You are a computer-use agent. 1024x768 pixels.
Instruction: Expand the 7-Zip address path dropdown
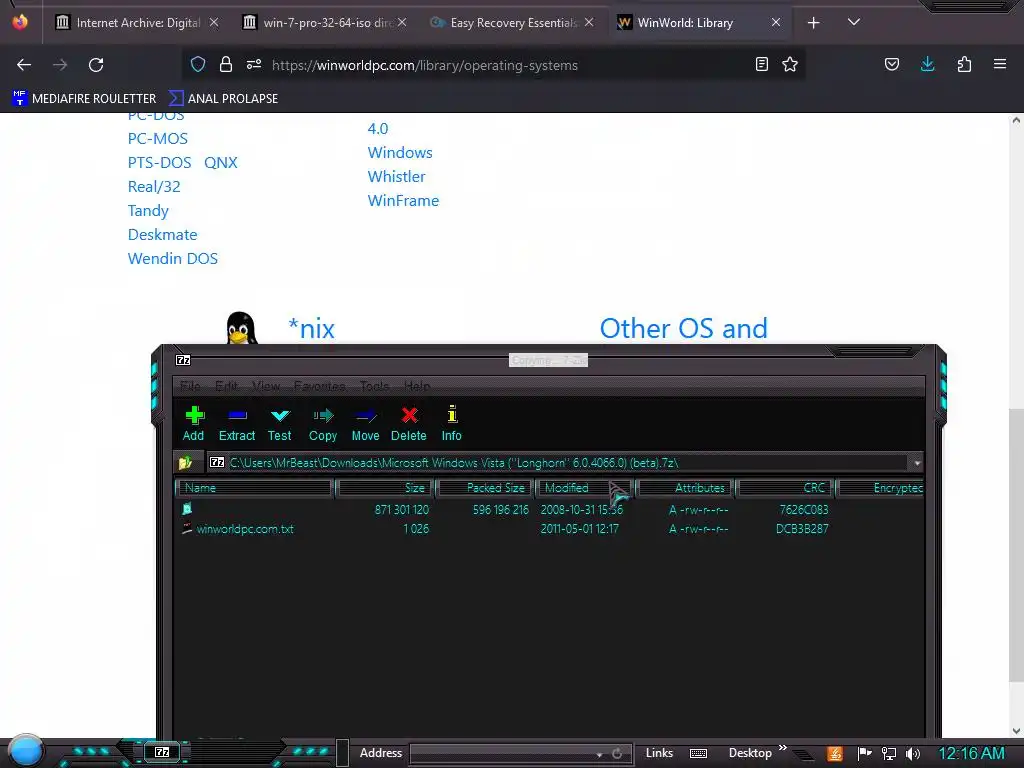tap(917, 463)
